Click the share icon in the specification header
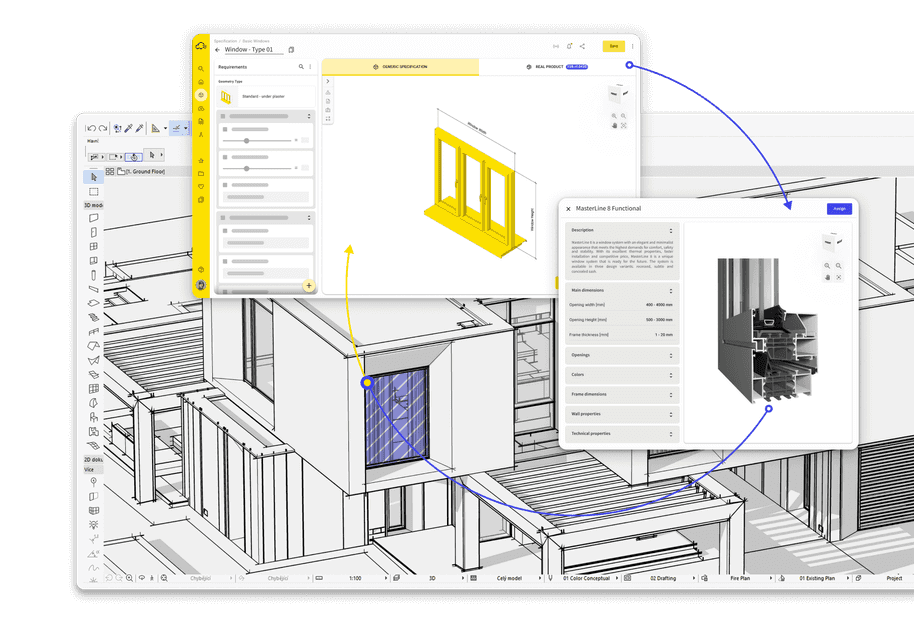The height and width of the screenshot is (641, 914). point(582,46)
